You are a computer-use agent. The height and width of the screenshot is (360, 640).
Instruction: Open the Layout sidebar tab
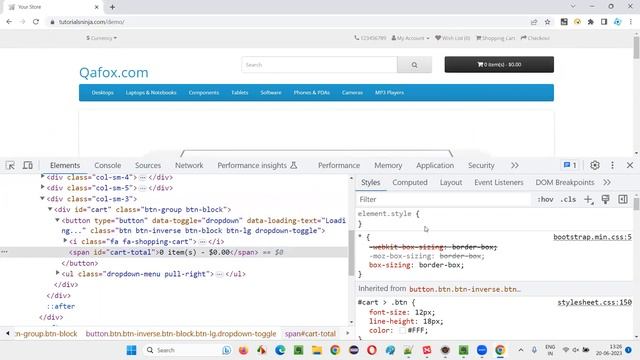(x=451, y=182)
